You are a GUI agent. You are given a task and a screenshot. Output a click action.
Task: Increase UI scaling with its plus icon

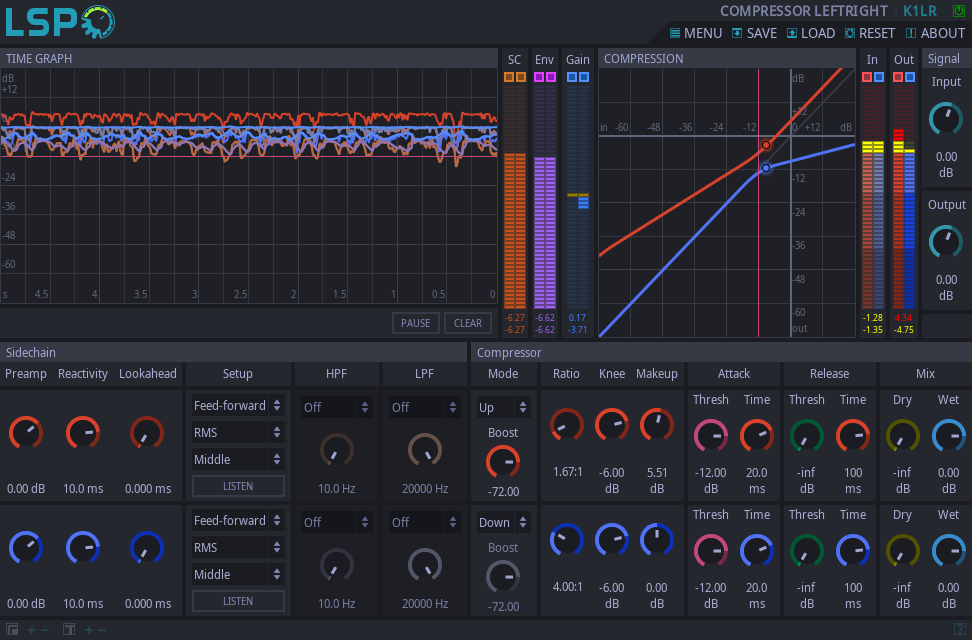tap(32, 630)
